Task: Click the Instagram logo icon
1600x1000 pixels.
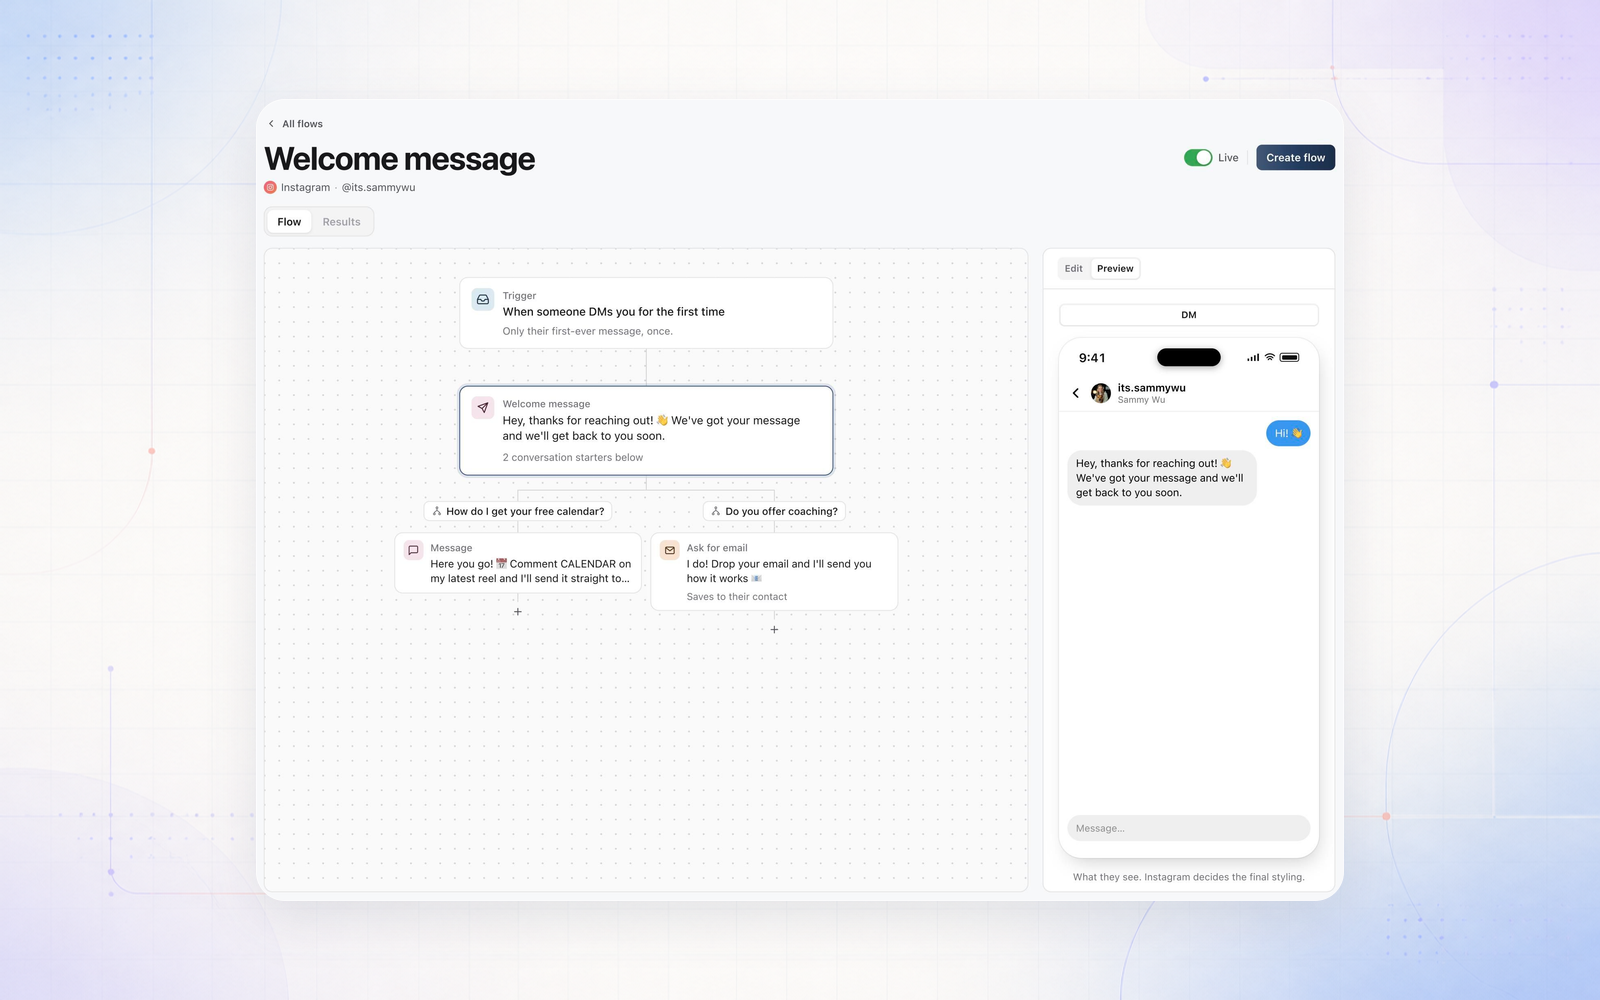Action: (x=270, y=187)
